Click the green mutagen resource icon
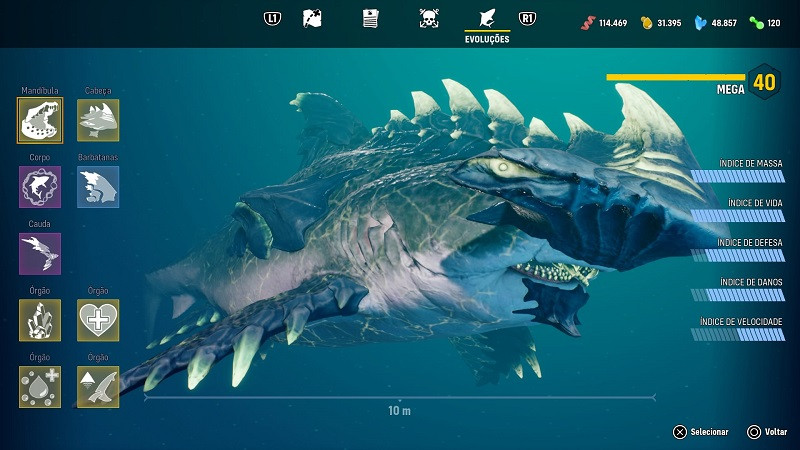 (756, 23)
